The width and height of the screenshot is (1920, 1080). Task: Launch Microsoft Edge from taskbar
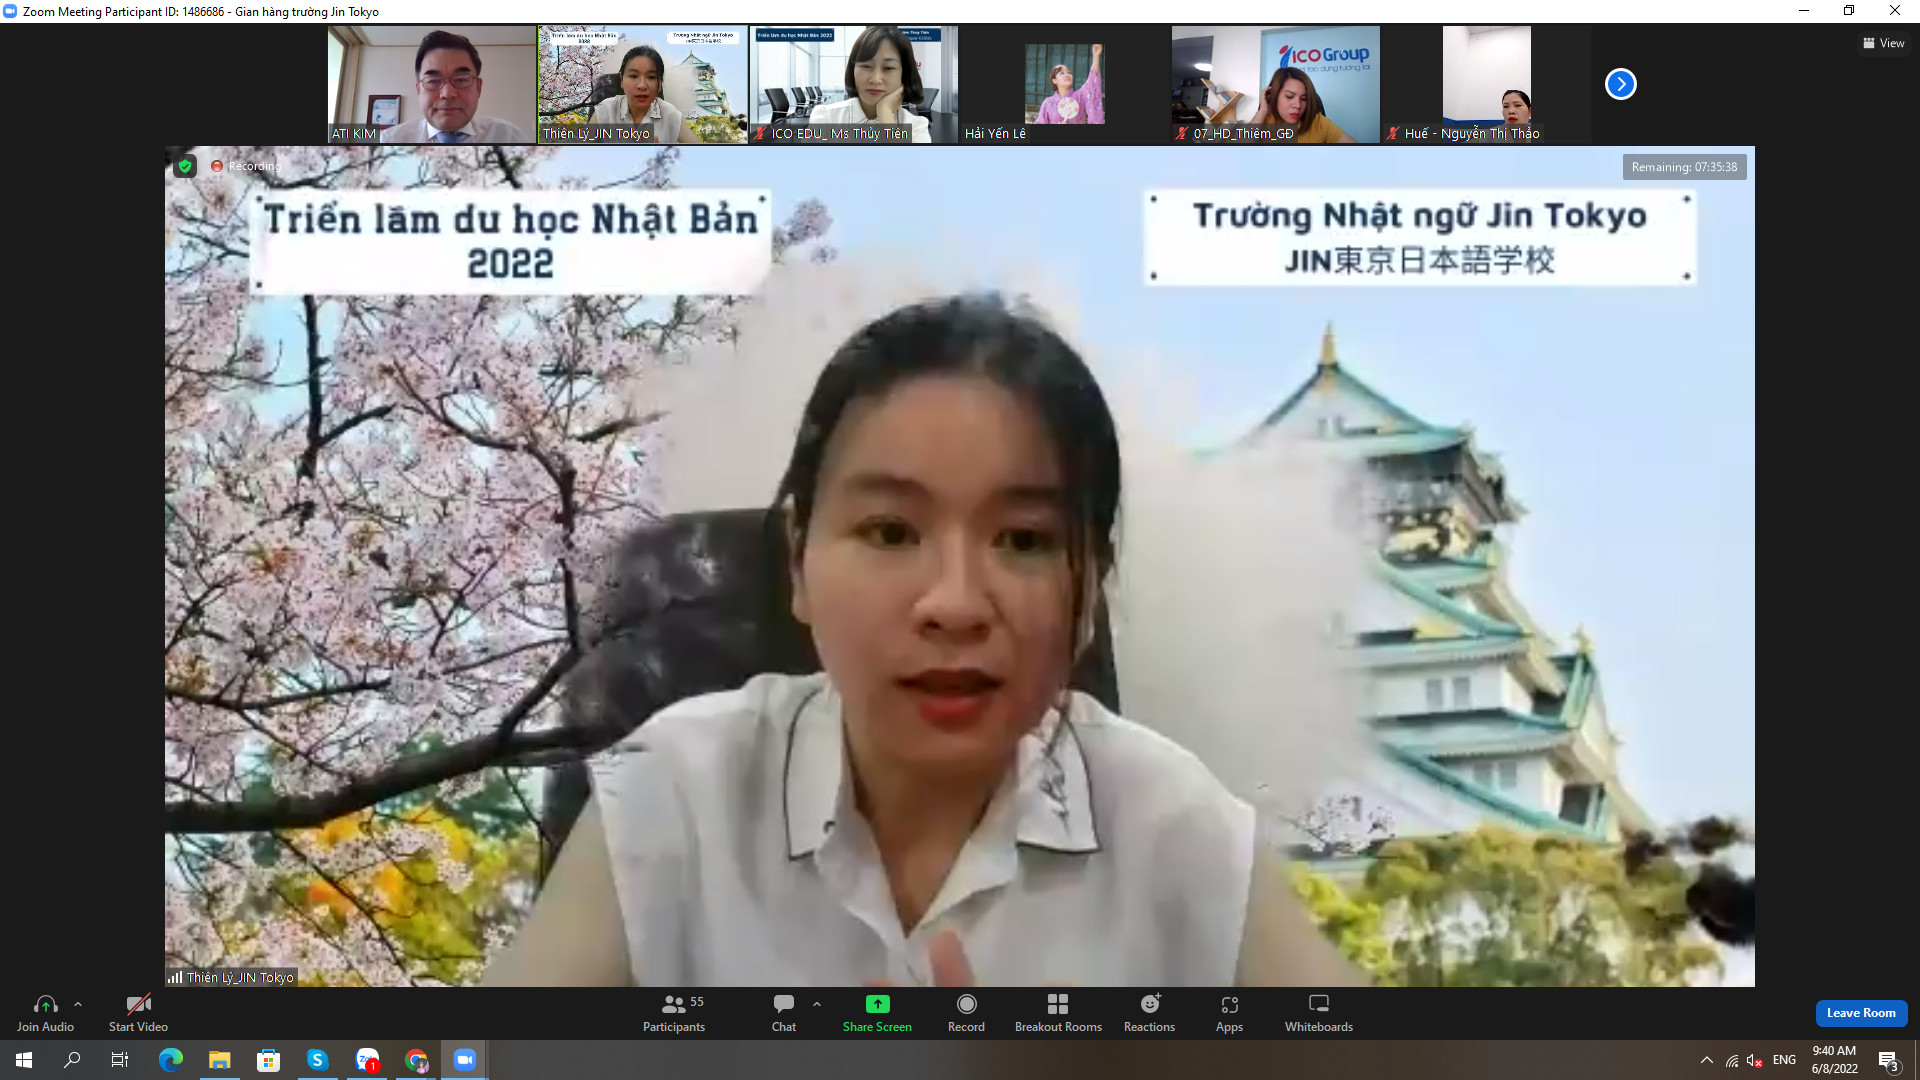point(171,1060)
